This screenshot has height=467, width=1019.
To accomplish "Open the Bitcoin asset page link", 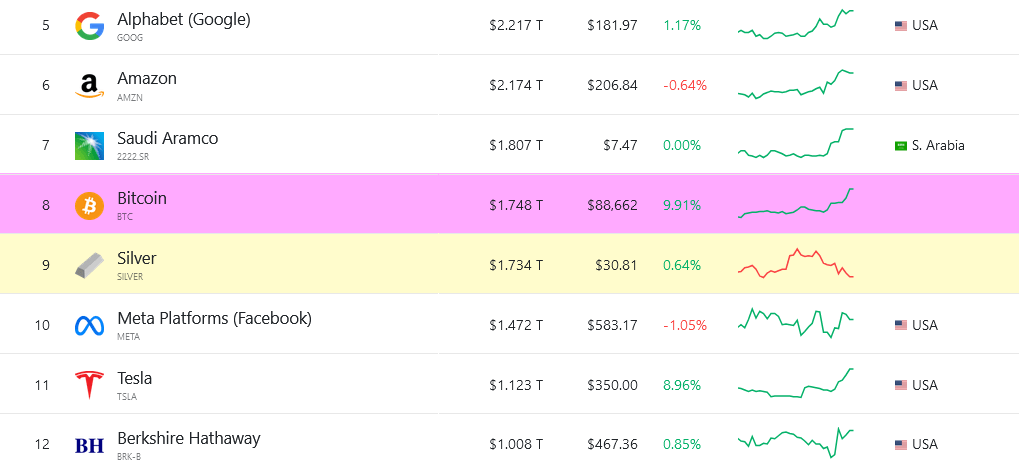I will pos(142,199).
